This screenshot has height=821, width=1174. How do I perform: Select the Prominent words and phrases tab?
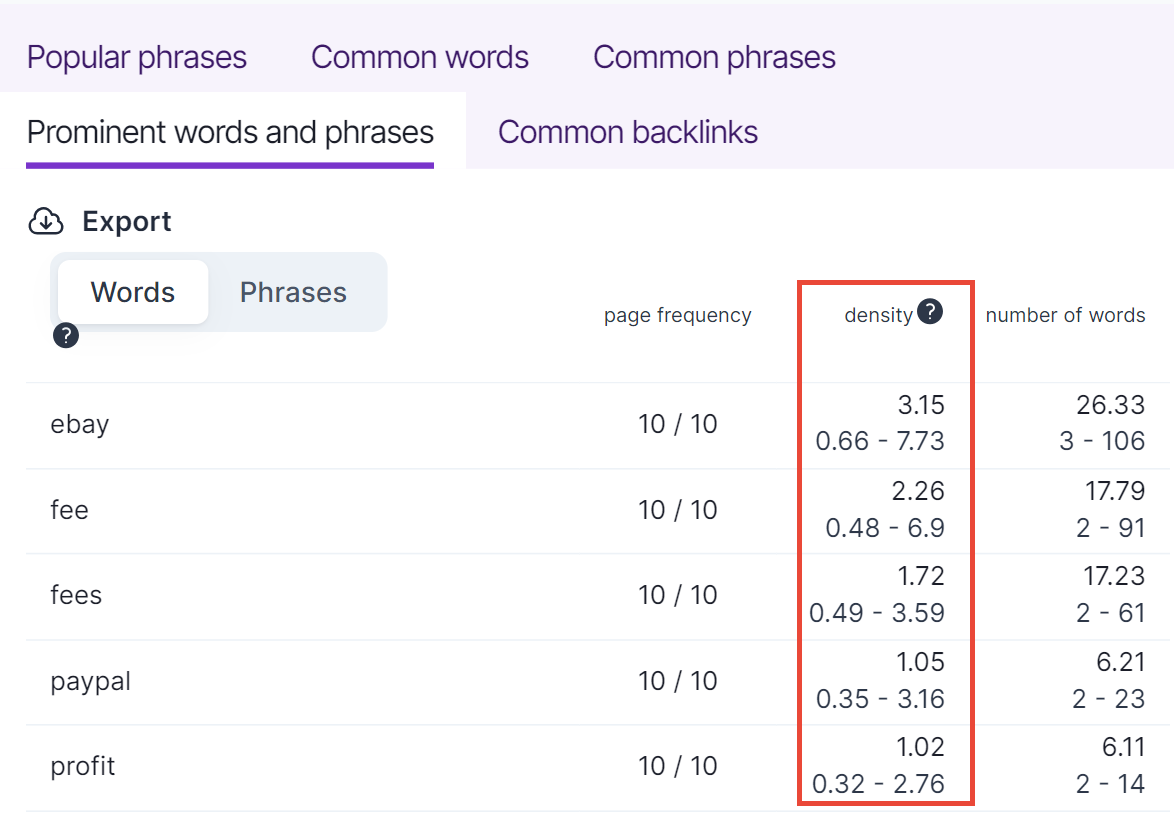click(230, 132)
